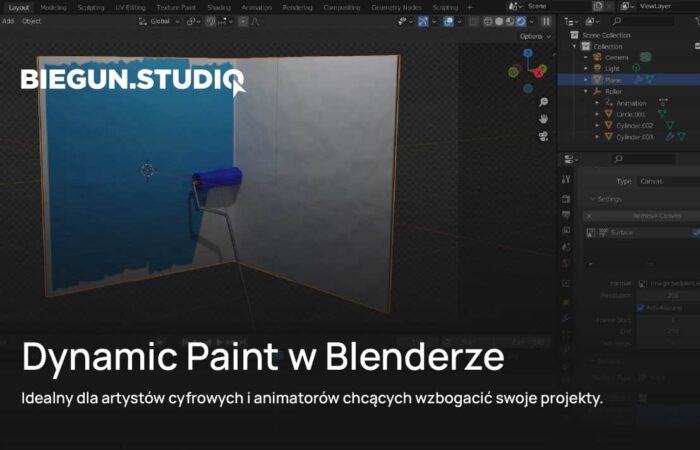Click the blue Z axis on navigation gizmo
The width and height of the screenshot is (700, 450).
tap(528, 53)
